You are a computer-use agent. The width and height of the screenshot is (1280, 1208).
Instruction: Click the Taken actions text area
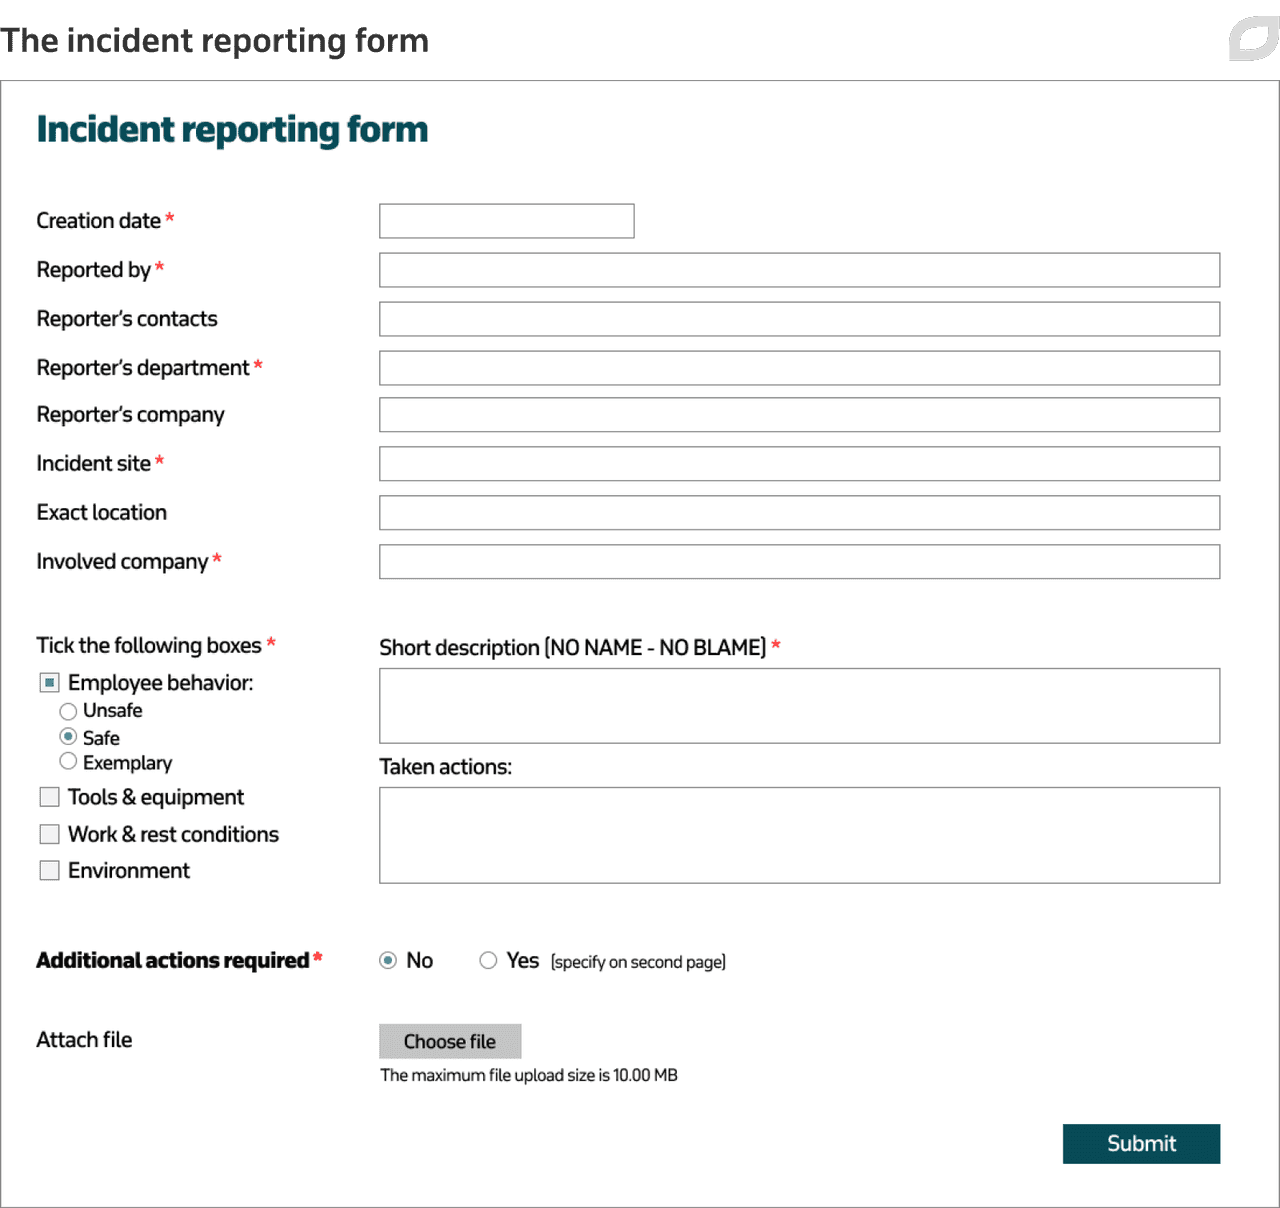point(799,835)
